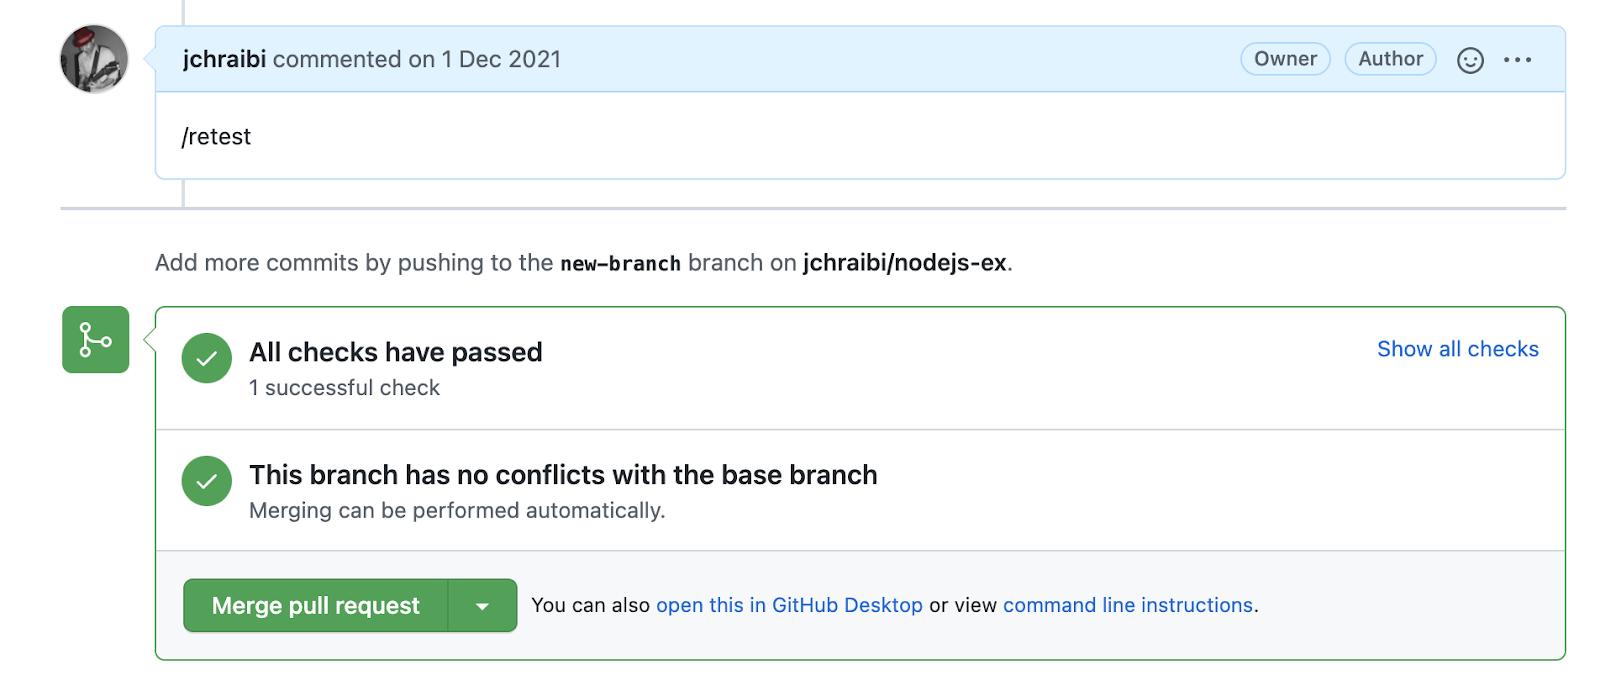Image resolution: width=1600 pixels, height=681 pixels.
Task: Click the Merge pull request button
Action: [314, 605]
